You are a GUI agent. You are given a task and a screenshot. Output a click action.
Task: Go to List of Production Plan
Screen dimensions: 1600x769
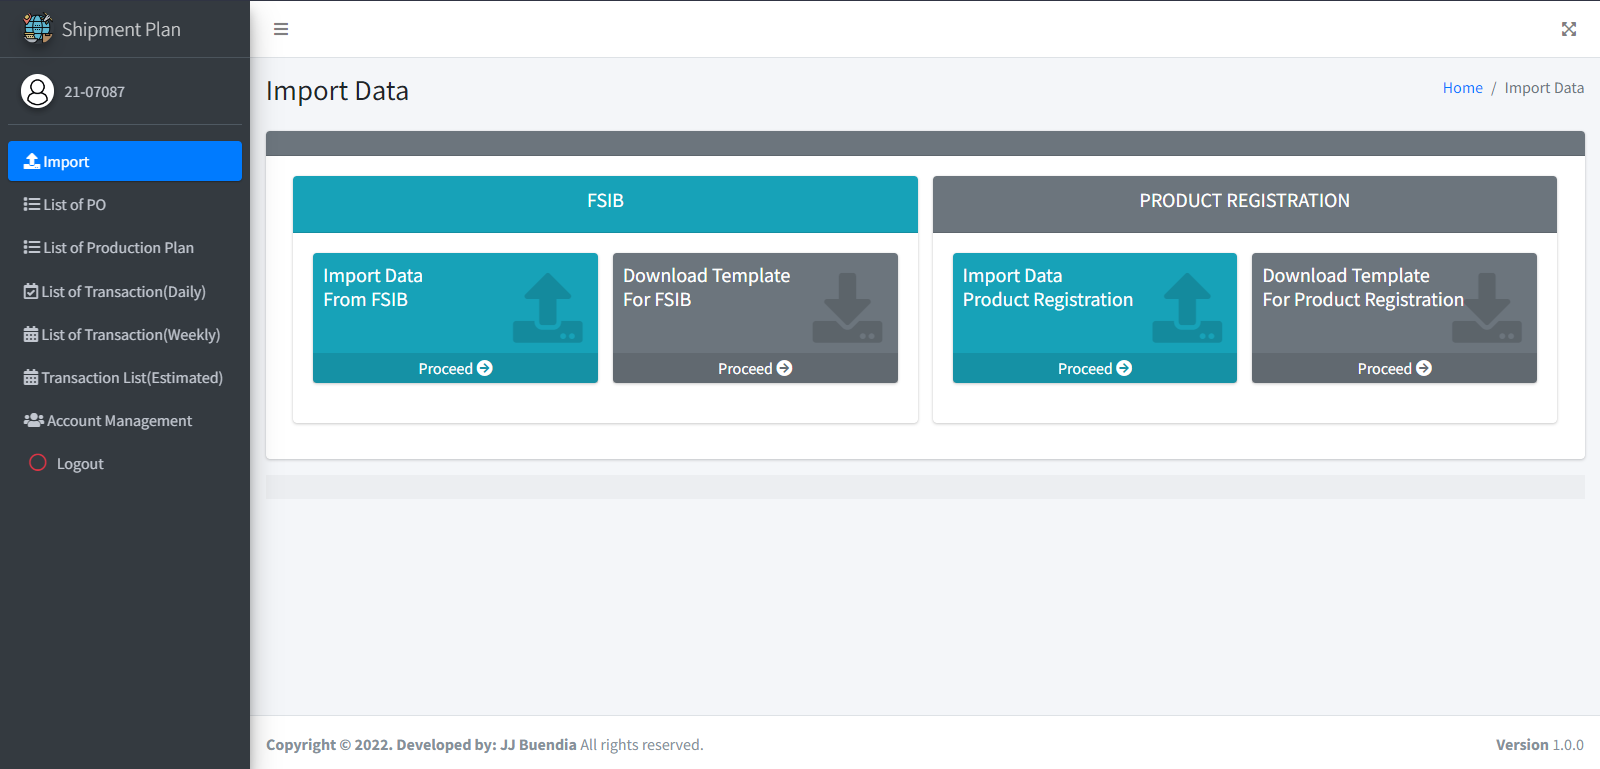[118, 248]
